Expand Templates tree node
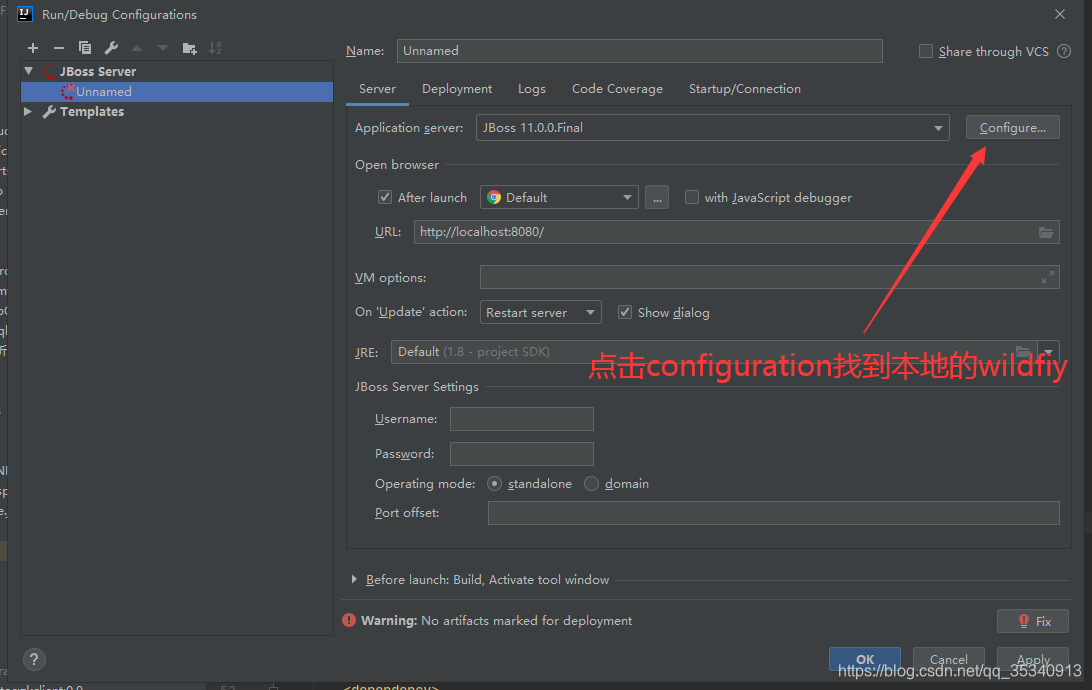The width and height of the screenshot is (1092, 690). coord(28,111)
